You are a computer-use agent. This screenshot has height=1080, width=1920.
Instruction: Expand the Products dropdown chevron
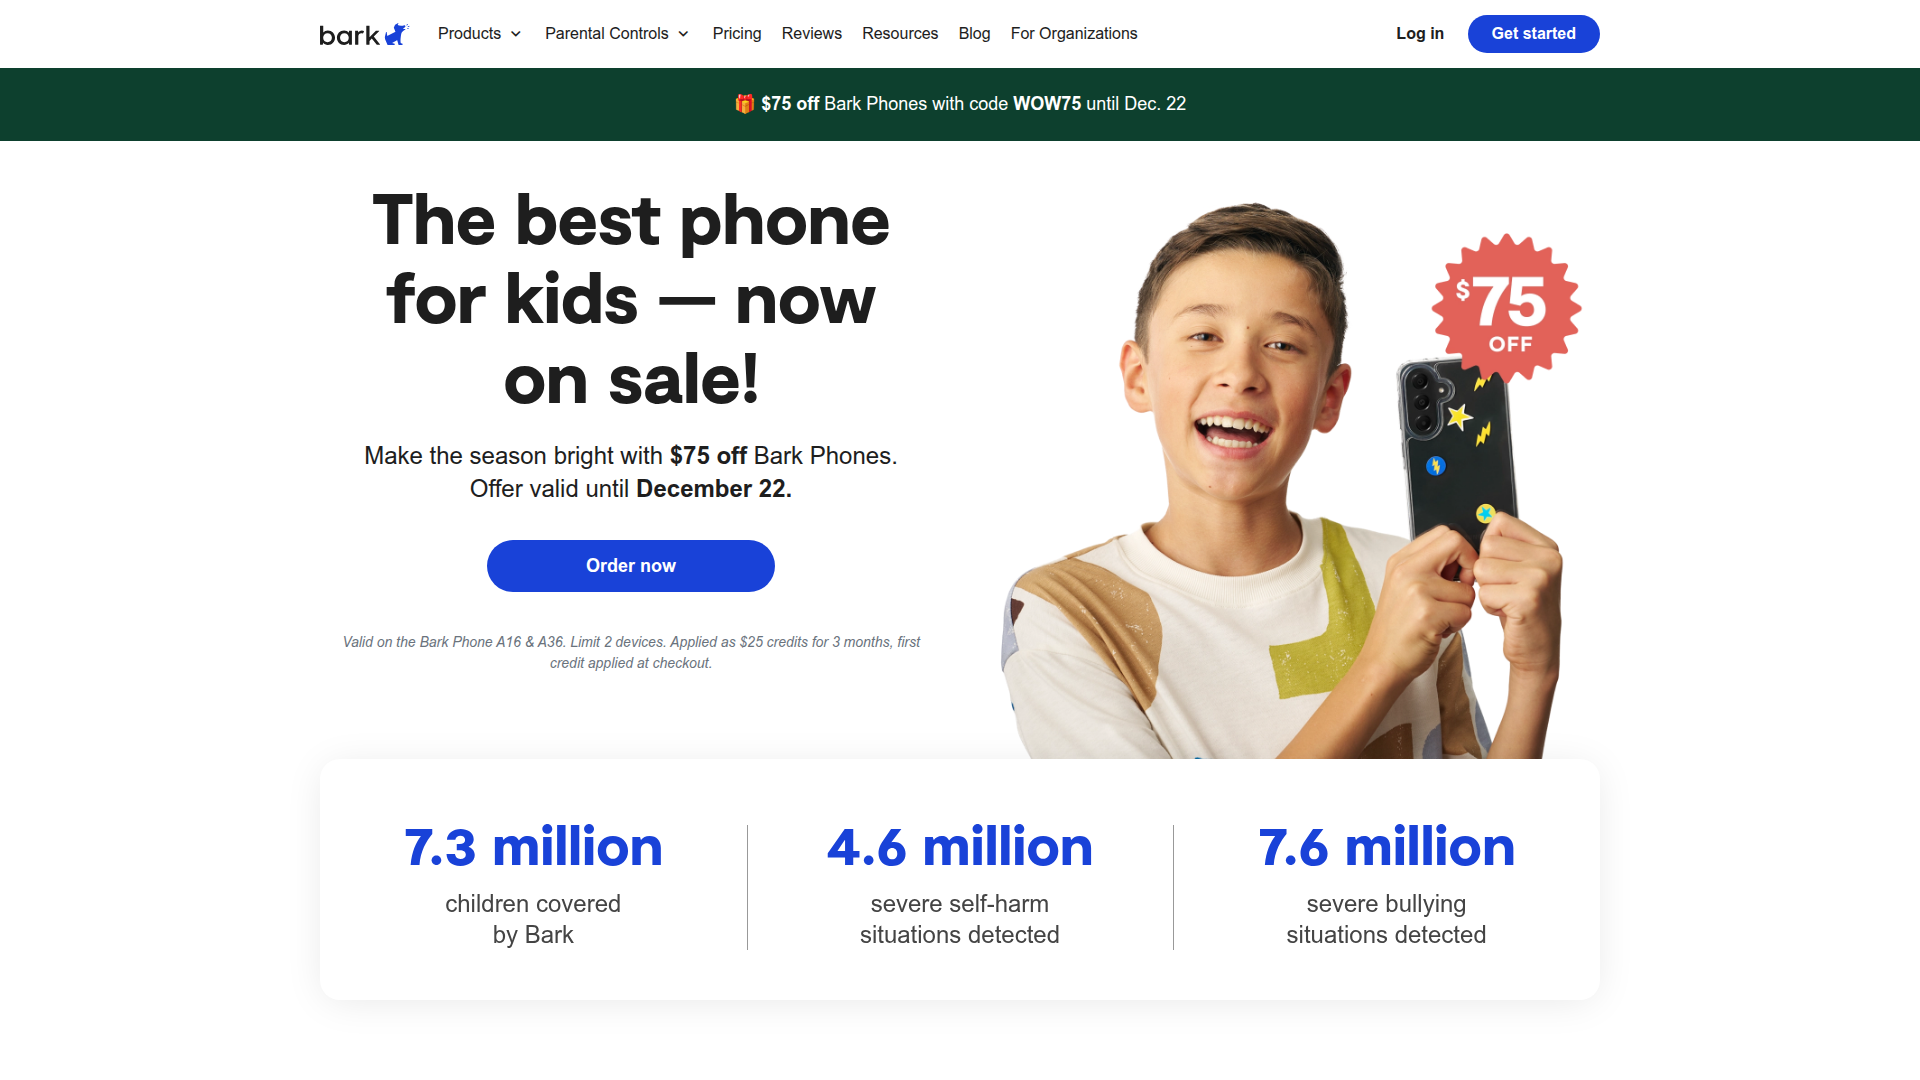pos(516,34)
